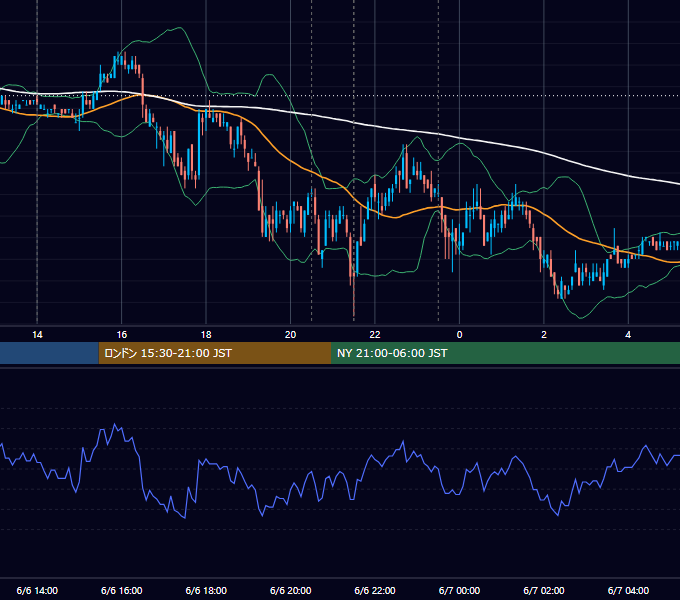Click the hour label 18 on price chart axis
The width and height of the screenshot is (680, 600).
pyautogui.click(x=206, y=335)
